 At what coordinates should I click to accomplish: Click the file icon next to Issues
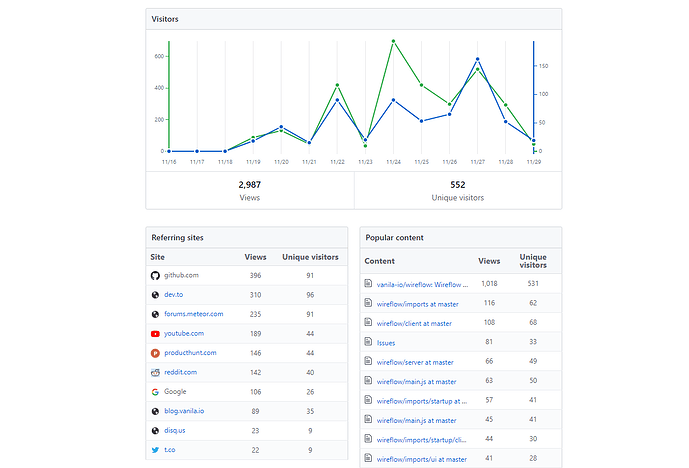[368, 341]
